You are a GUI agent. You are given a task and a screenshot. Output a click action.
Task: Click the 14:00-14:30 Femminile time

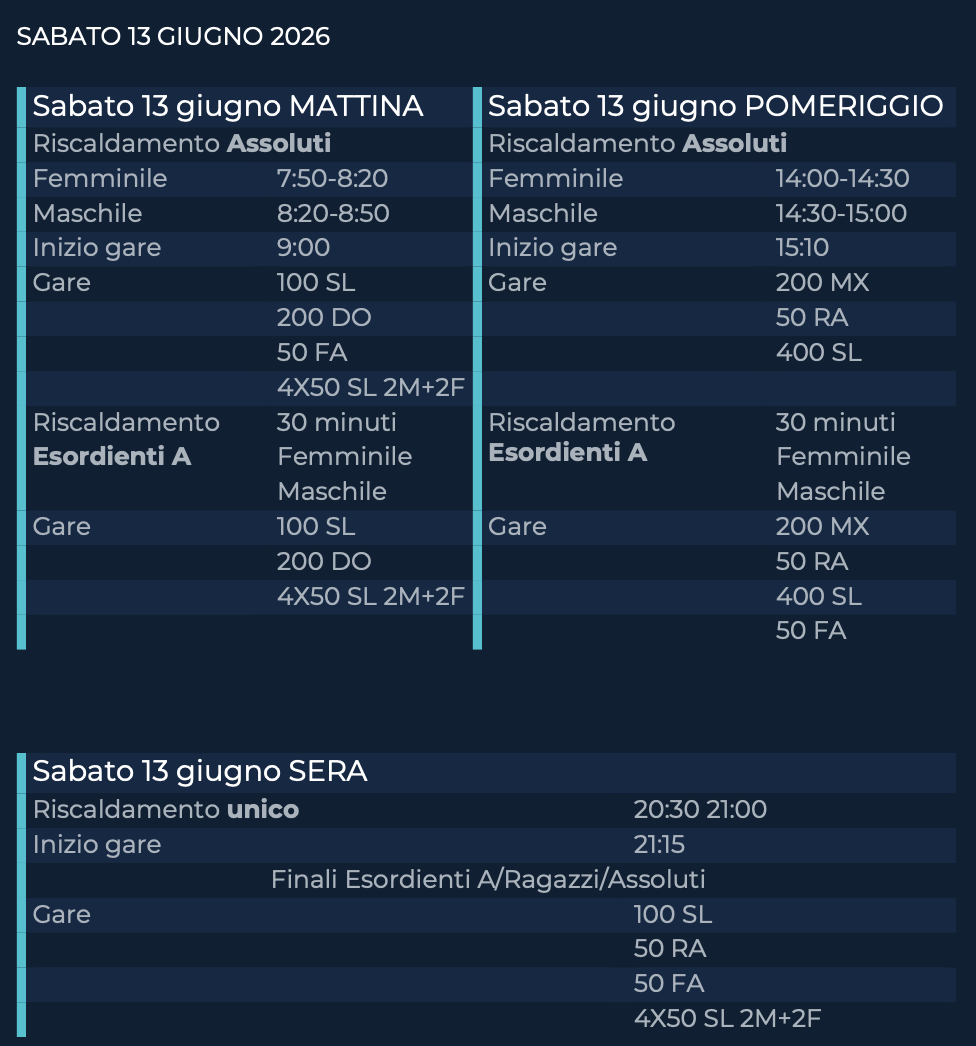pyautogui.click(x=842, y=179)
